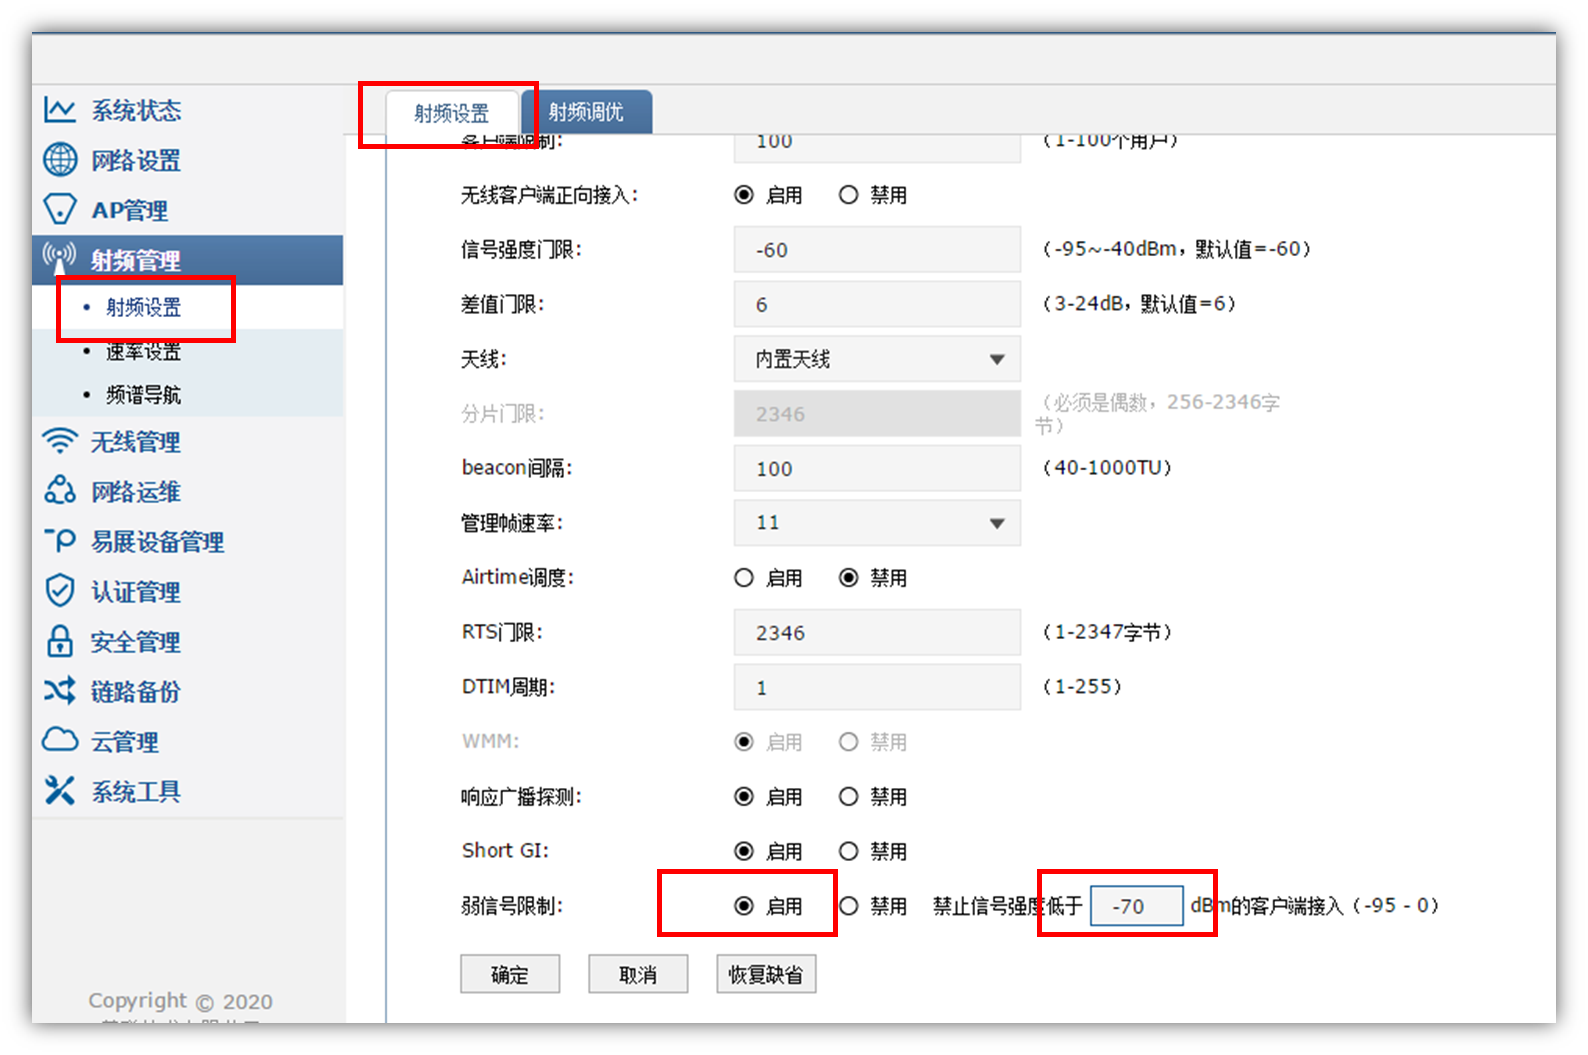Viewport: 1588px width, 1055px height.
Task: Enable 无线客户端正向接入 radio
Action: click(x=744, y=195)
